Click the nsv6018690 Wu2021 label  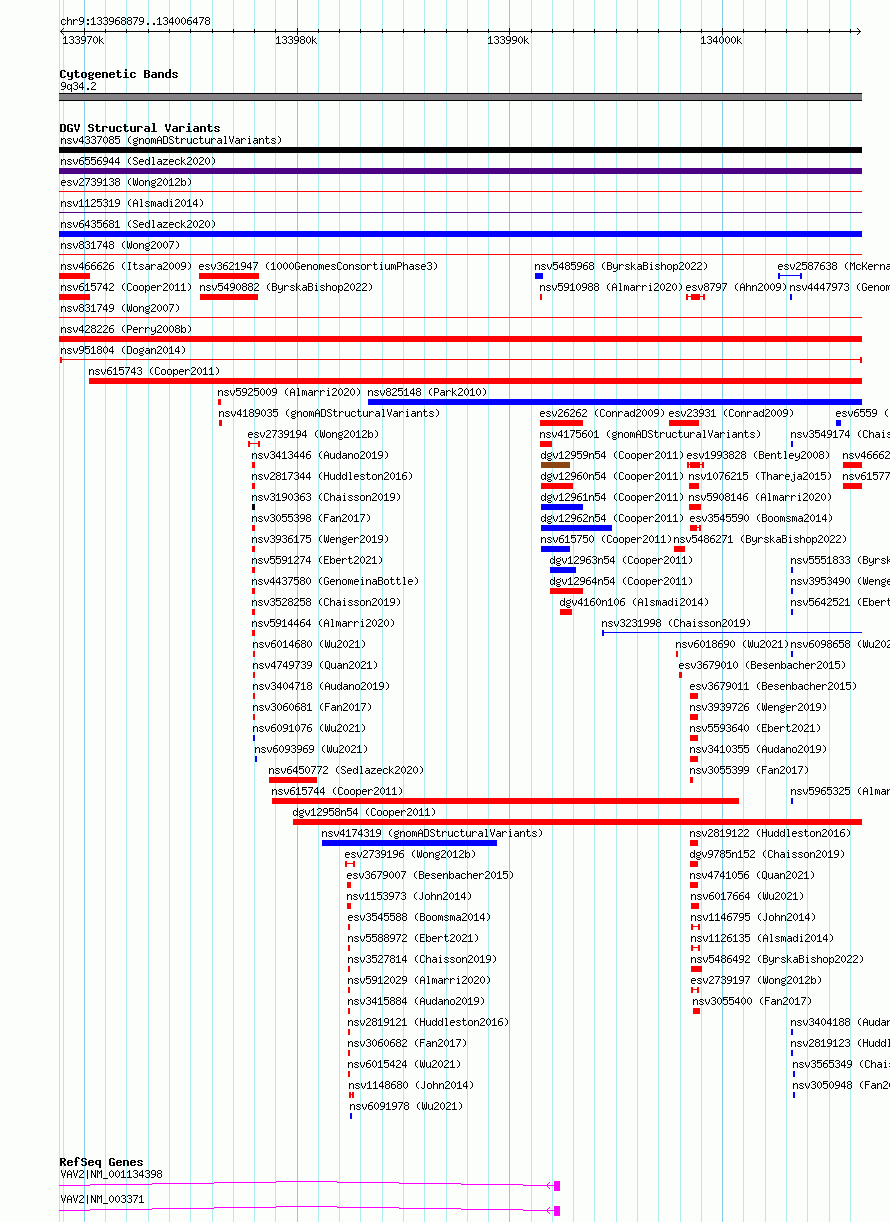click(x=733, y=644)
